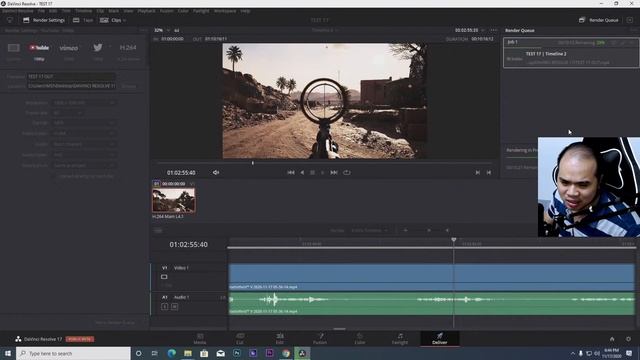Viewport: 640px width, 360px height.
Task: Open Google Chrome from the taskbar
Action: click(x=286, y=353)
